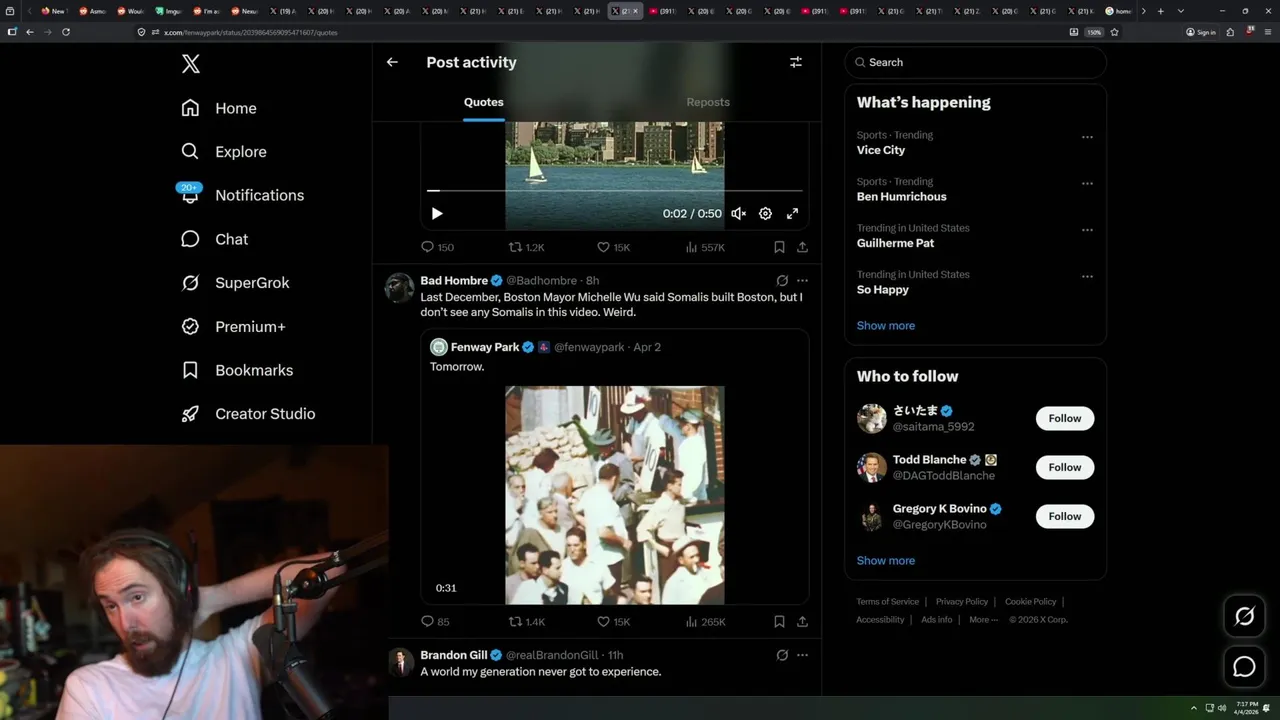Open Brandon Gill profile name
This screenshot has width=1280, height=720.
(454, 655)
